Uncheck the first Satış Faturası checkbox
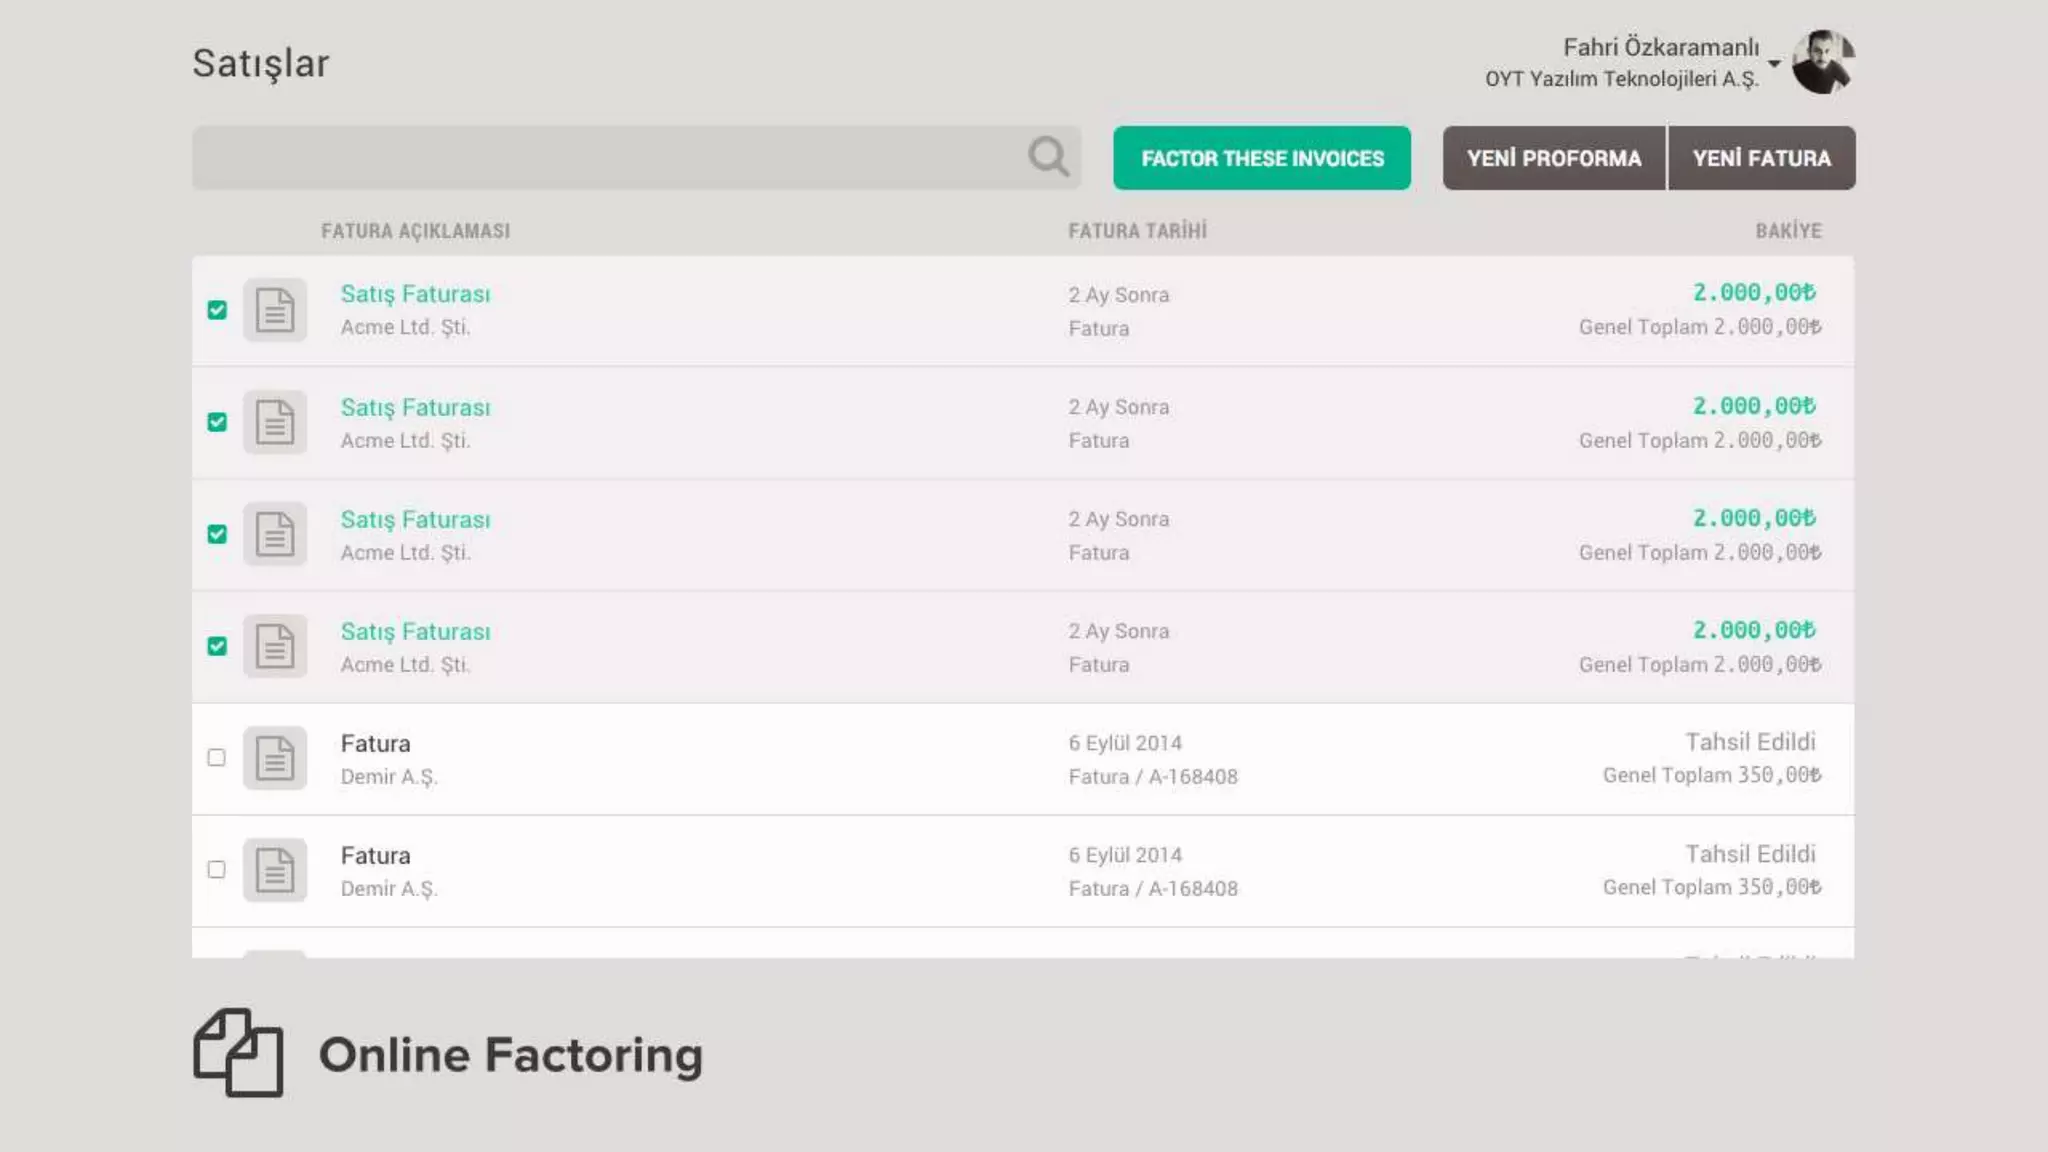Screen dimensions: 2048x1152 (217, 310)
